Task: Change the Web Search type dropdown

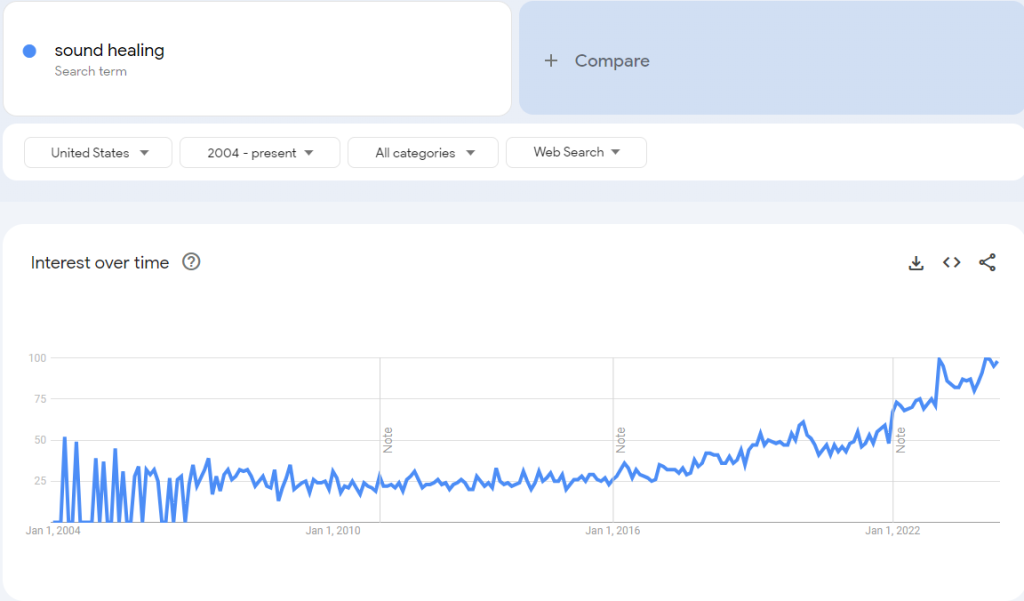Action: pos(576,152)
